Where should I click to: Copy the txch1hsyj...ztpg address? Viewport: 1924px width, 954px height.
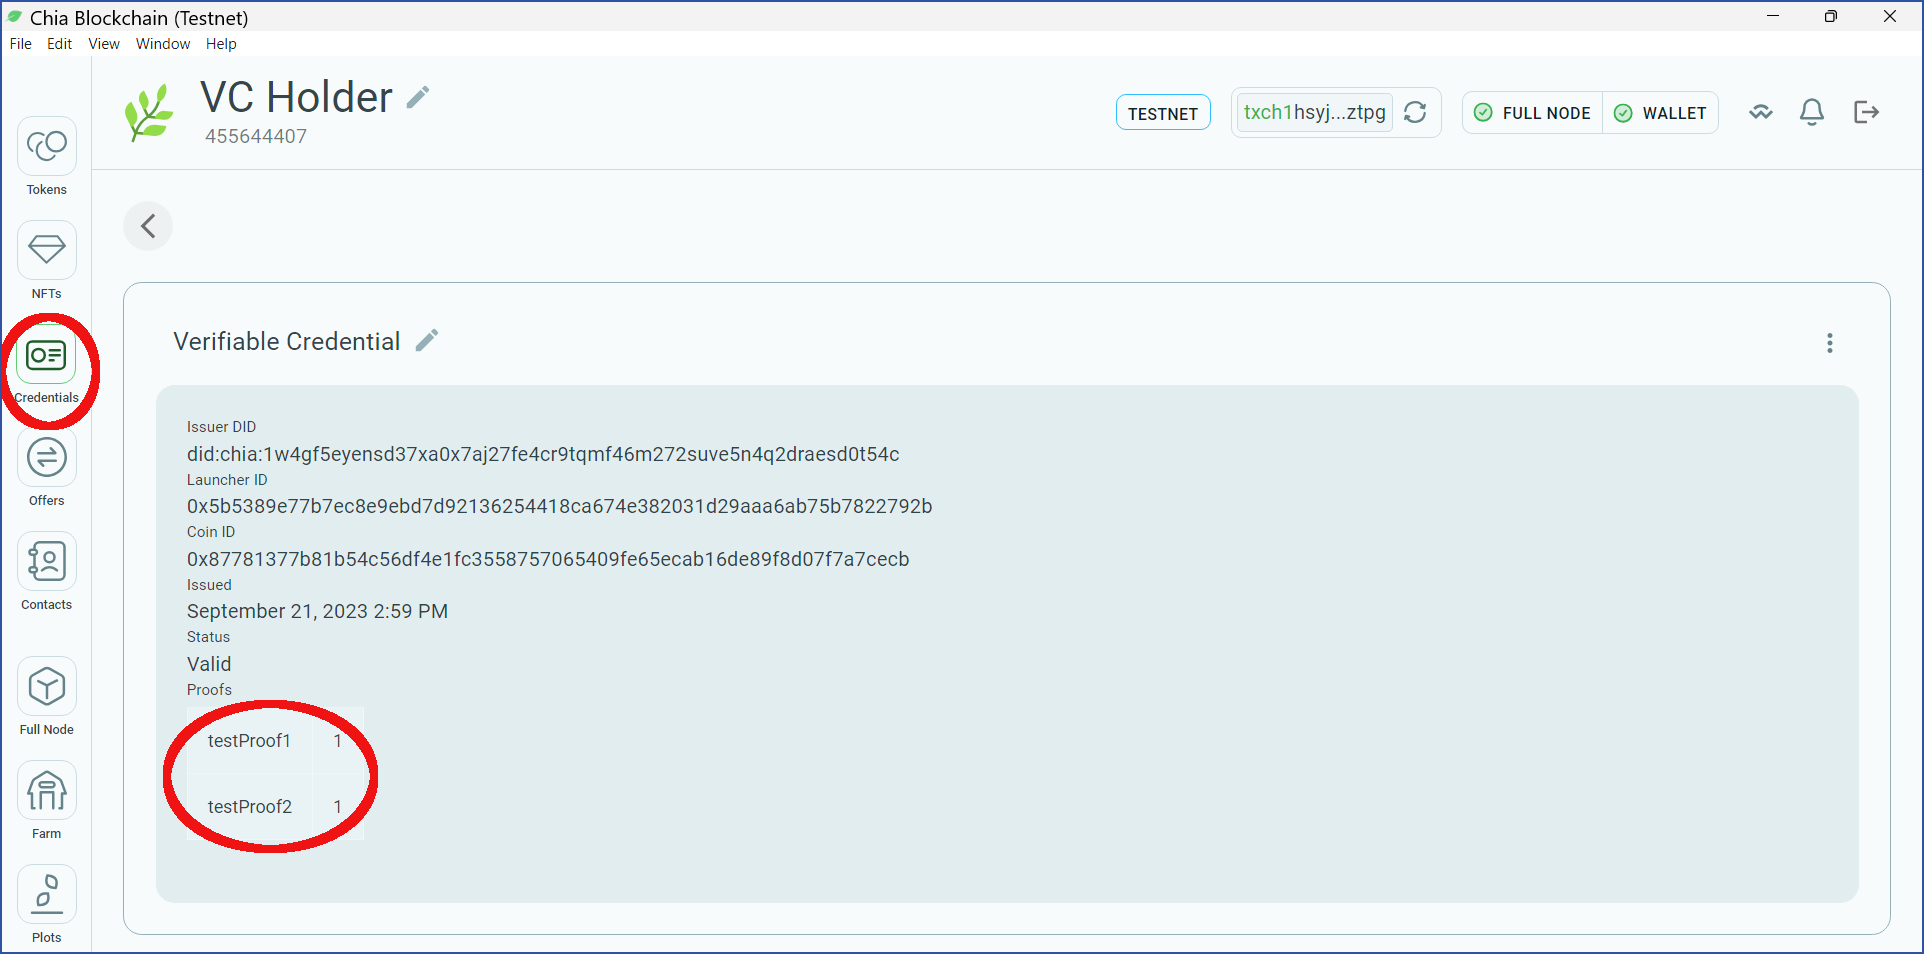(x=1314, y=112)
